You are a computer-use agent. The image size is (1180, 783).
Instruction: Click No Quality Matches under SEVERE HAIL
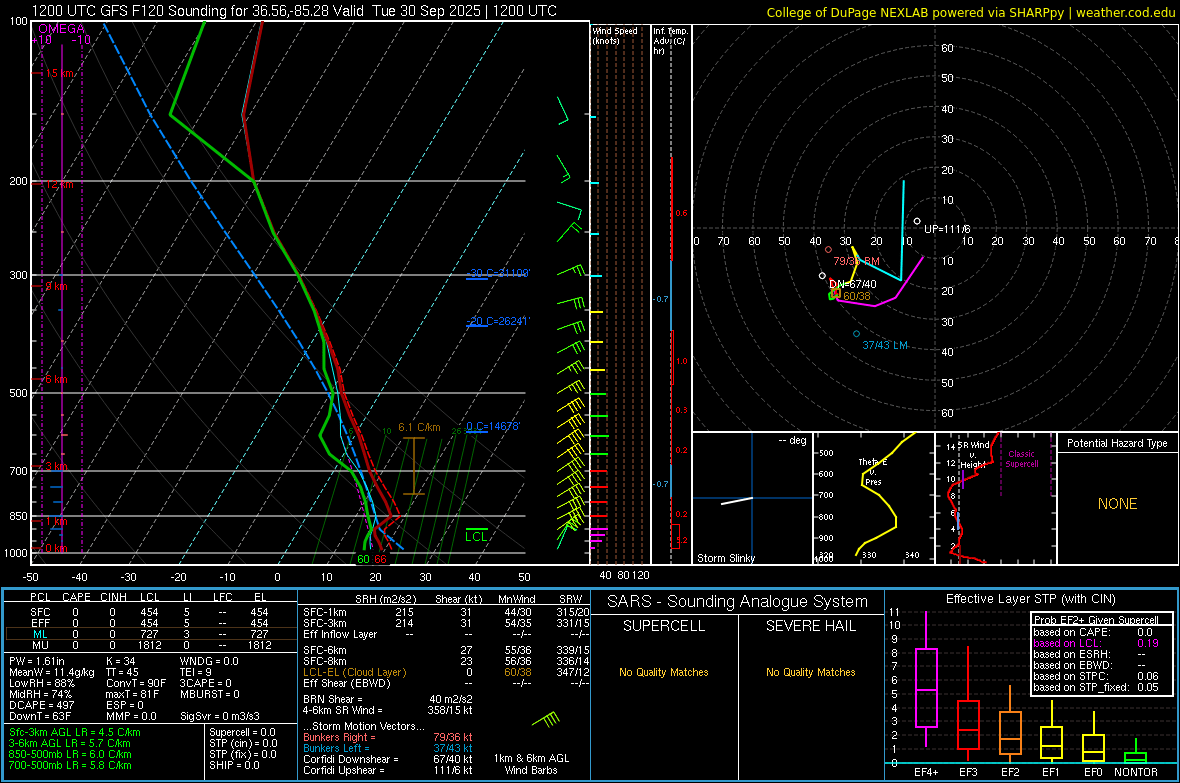[x=810, y=672]
